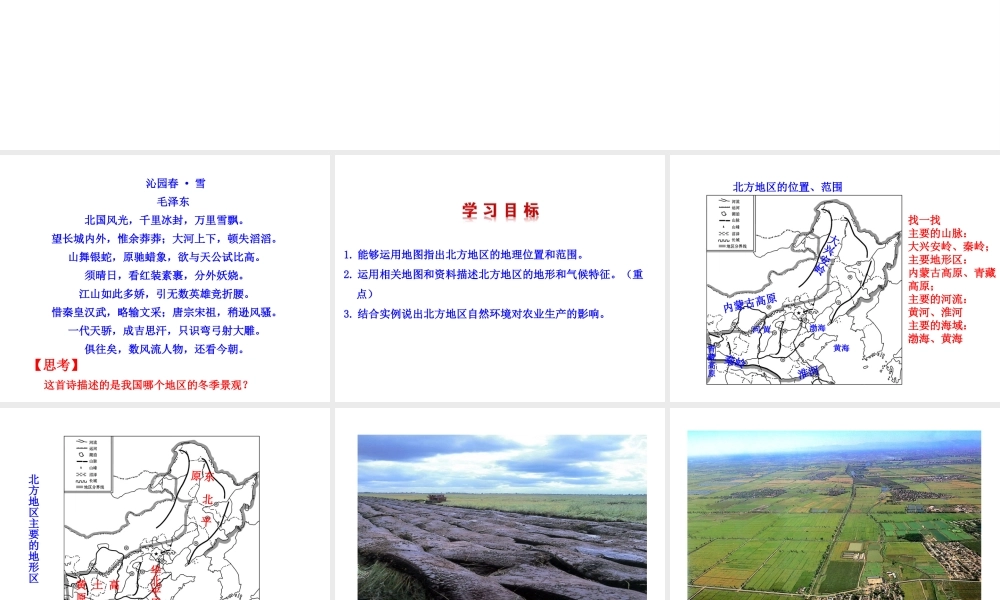Select learning objective 2 about 地形和气候特征
1000x600 pixels.
click(494, 284)
